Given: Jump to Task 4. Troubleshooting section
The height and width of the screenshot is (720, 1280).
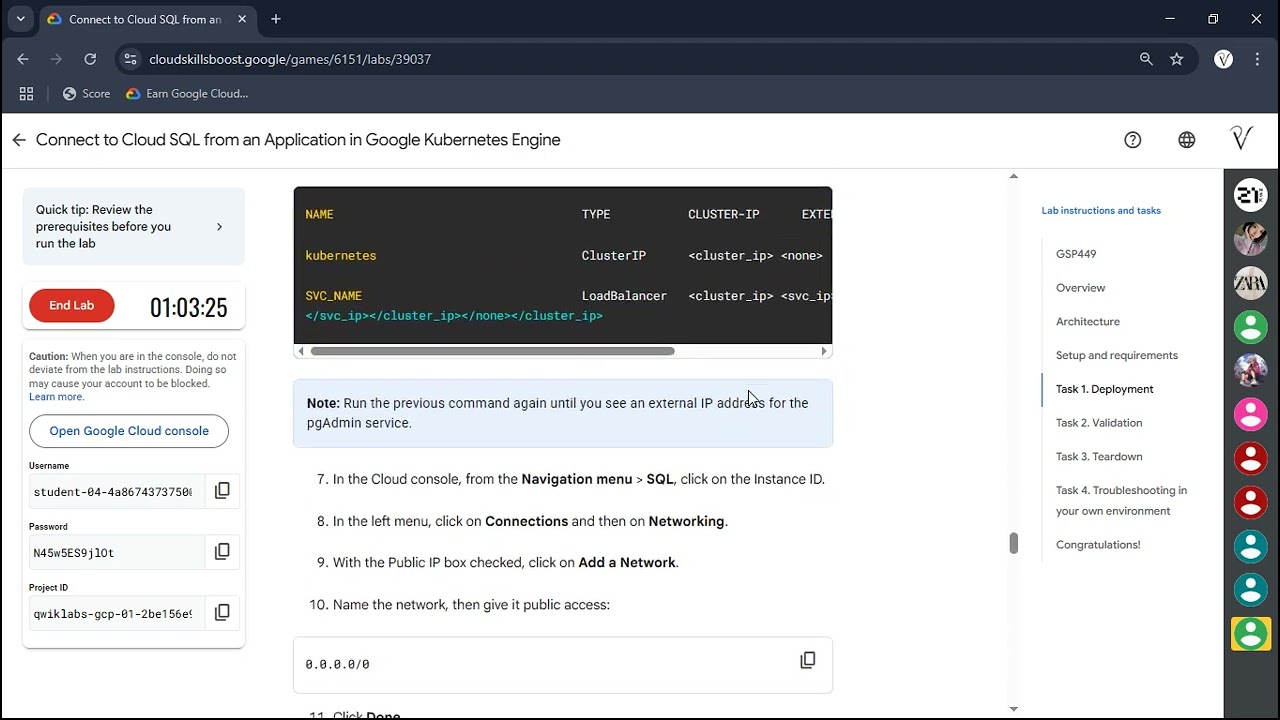Looking at the screenshot, I should pos(1121,501).
